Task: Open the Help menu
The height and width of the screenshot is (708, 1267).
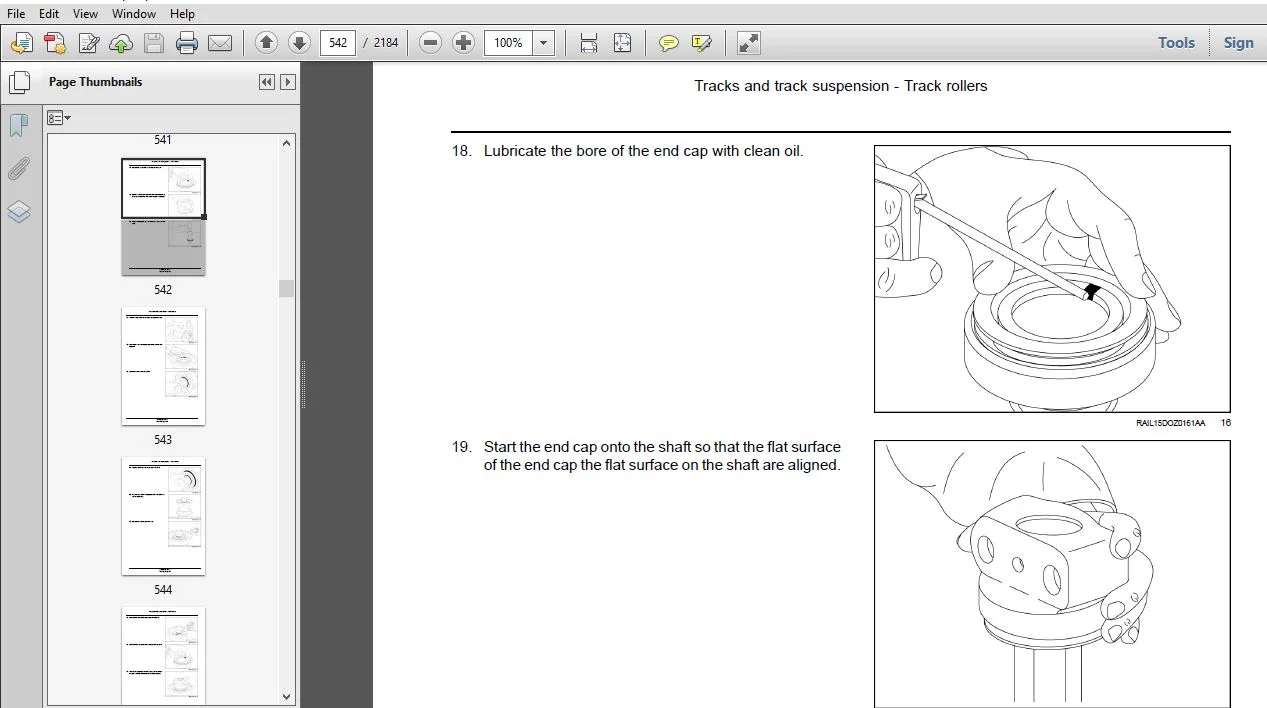Action: [182, 14]
